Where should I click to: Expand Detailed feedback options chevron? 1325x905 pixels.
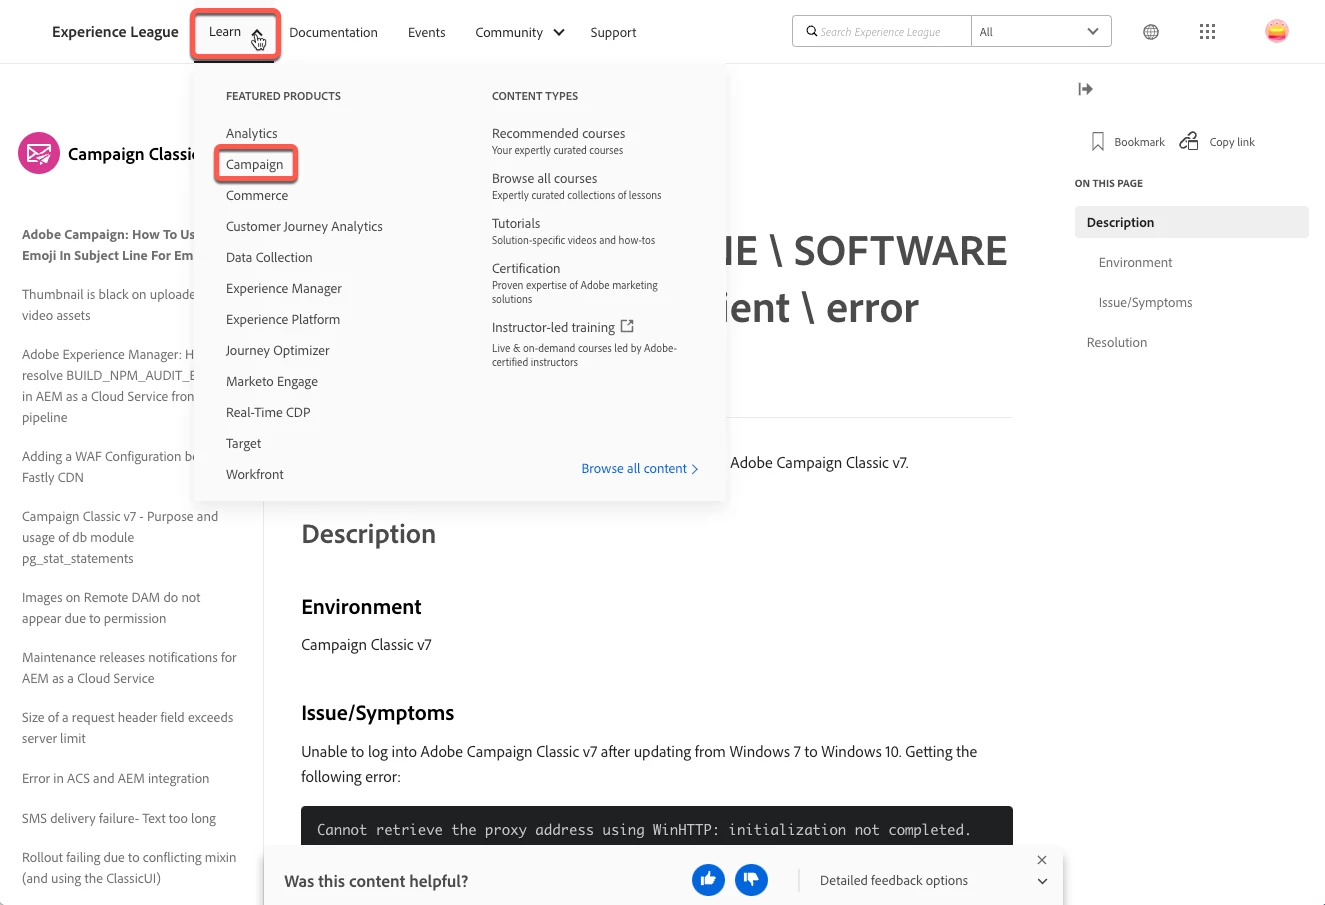coord(1042,881)
